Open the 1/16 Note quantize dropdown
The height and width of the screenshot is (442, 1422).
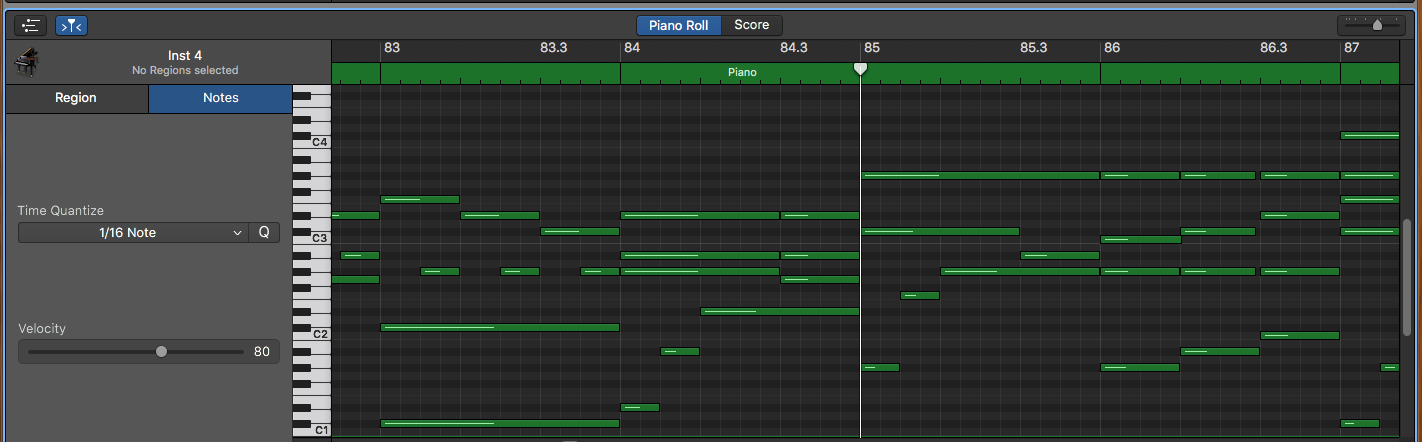tap(132, 233)
